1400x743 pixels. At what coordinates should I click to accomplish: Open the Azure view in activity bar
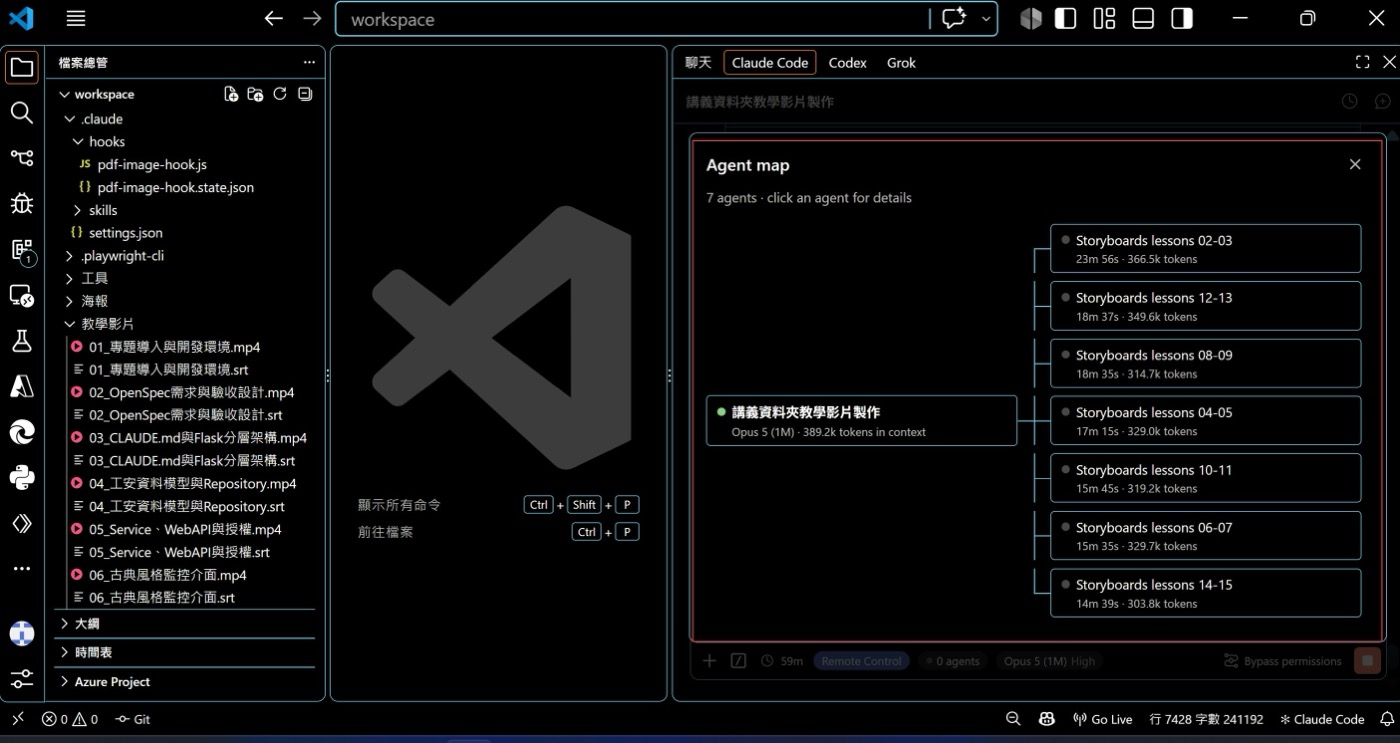(x=22, y=386)
